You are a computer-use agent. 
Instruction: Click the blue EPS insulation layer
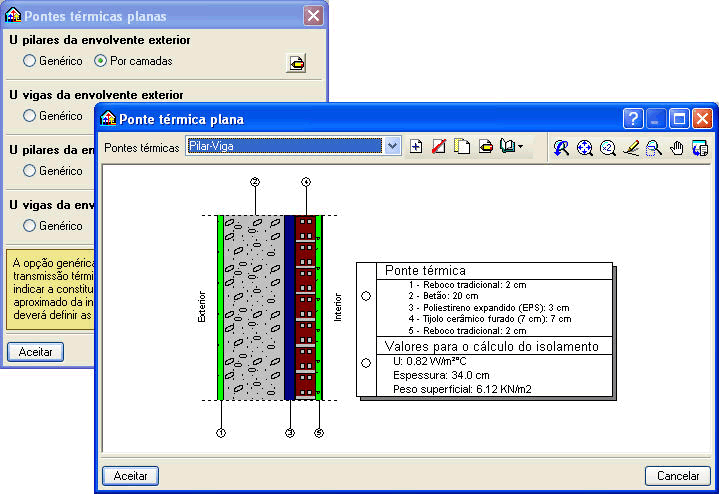[289, 308]
